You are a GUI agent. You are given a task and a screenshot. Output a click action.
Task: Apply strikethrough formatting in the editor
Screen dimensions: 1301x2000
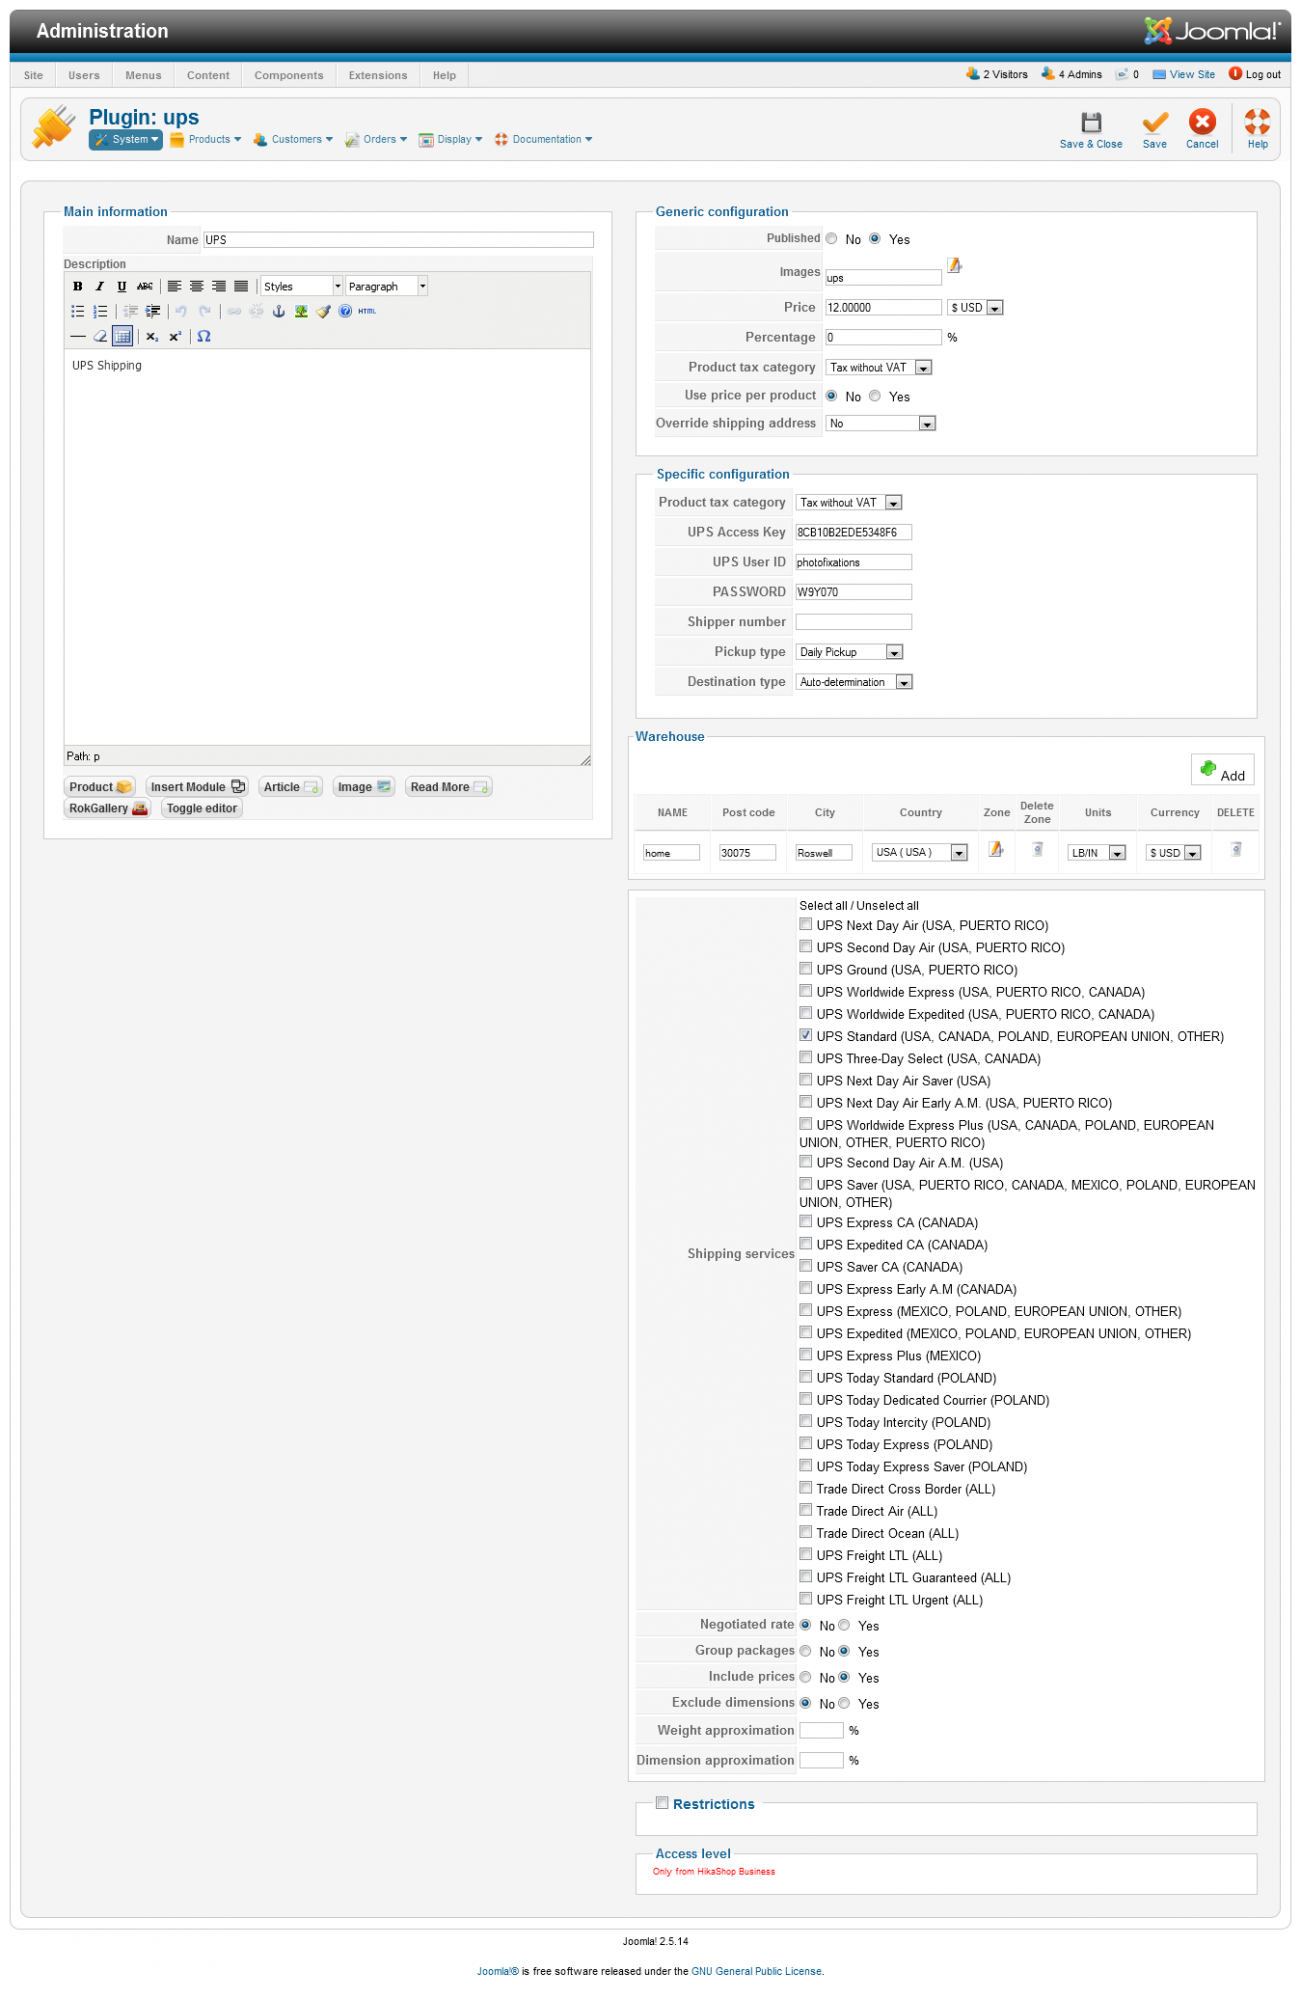click(145, 286)
